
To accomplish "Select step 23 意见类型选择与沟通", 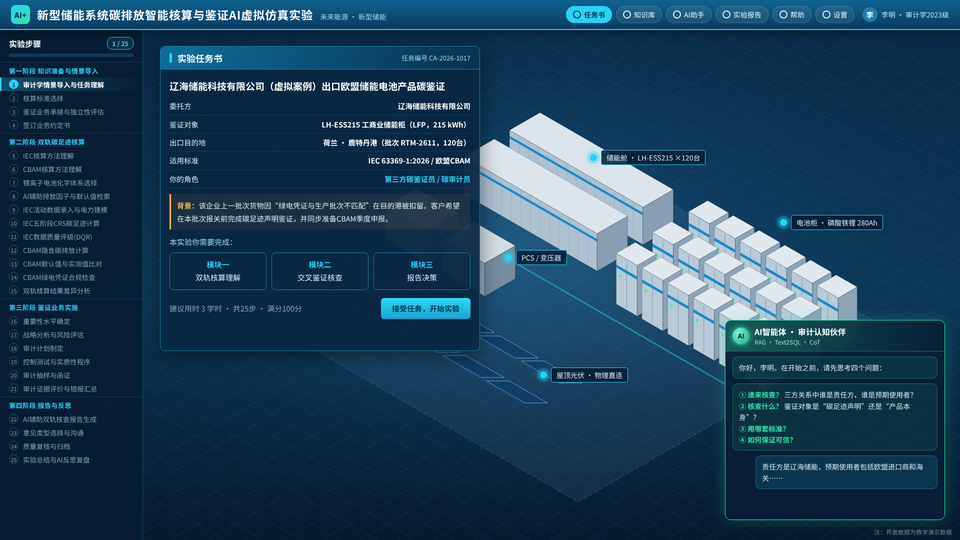I will pyautogui.click(x=71, y=432).
